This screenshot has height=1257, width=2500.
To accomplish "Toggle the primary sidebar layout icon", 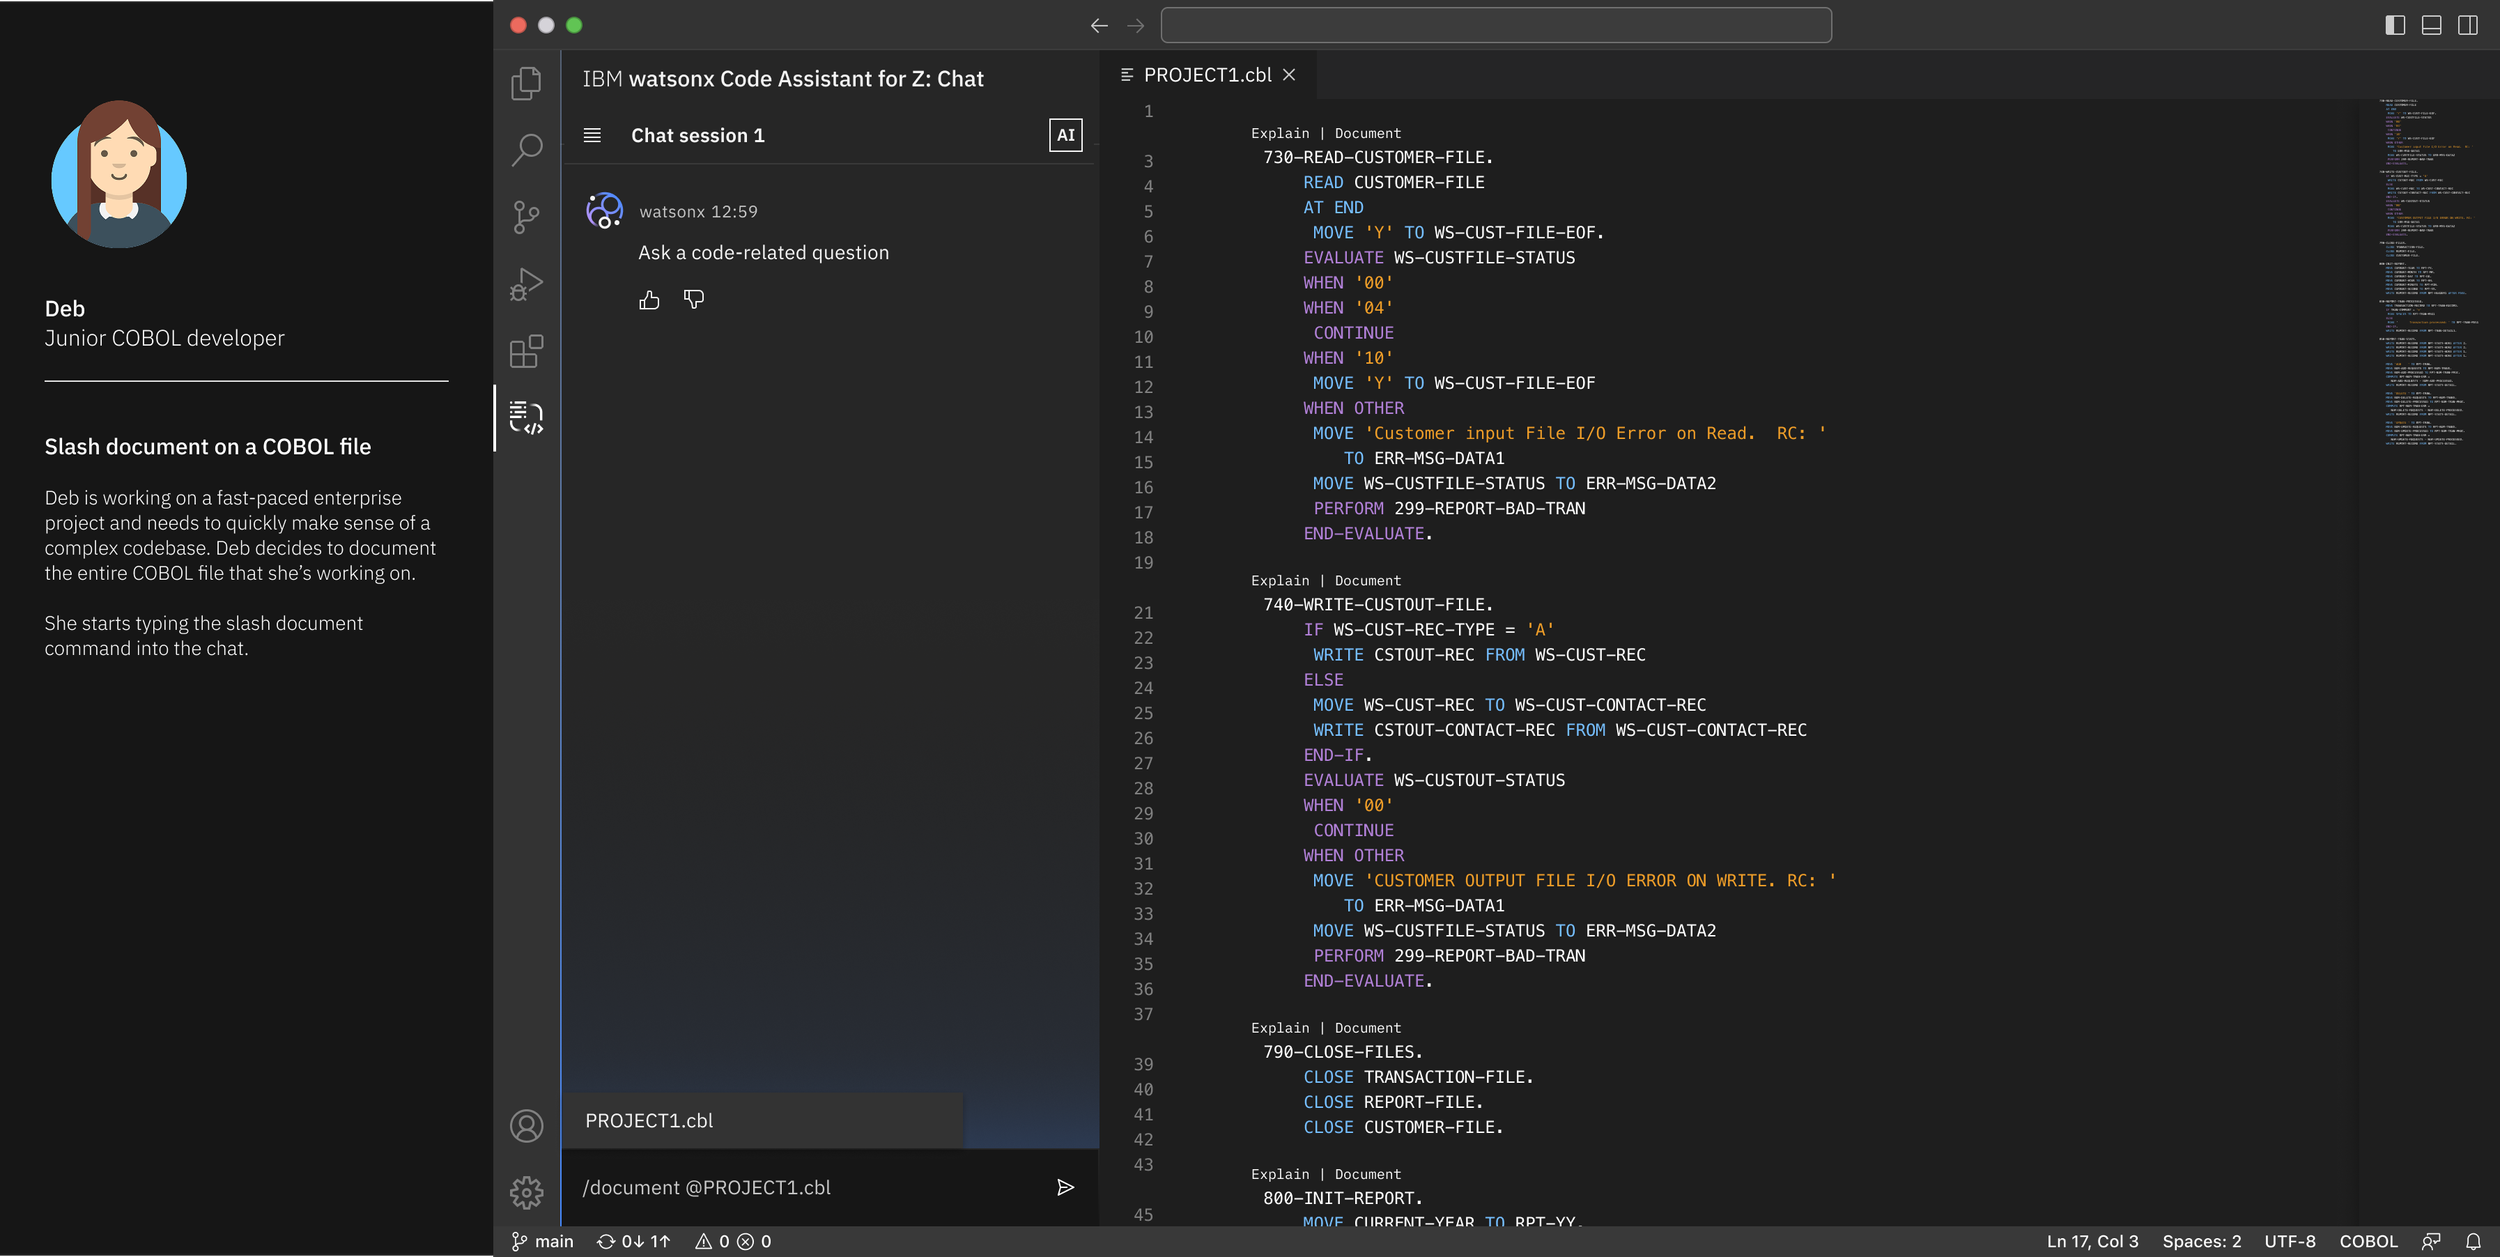I will (x=2394, y=25).
